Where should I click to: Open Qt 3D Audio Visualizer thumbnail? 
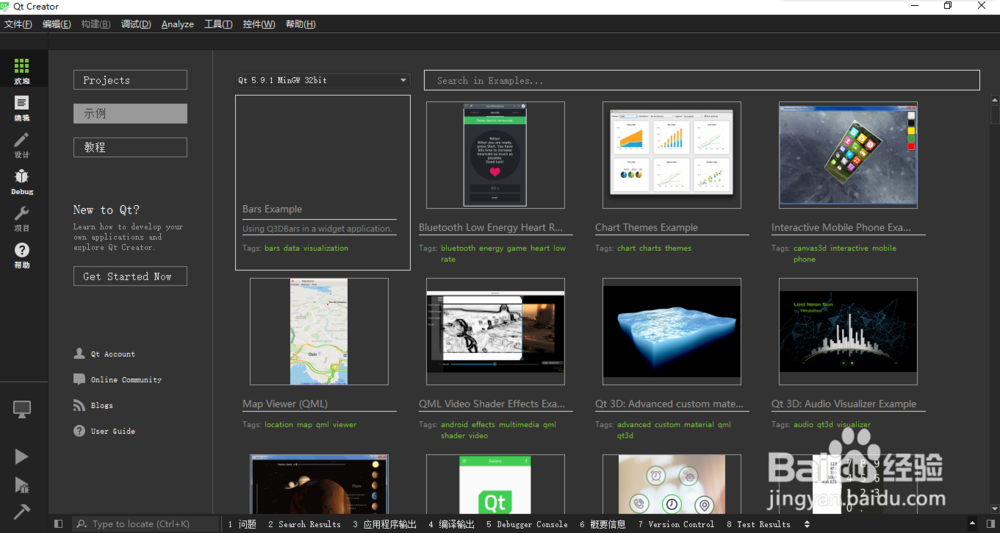pos(848,332)
